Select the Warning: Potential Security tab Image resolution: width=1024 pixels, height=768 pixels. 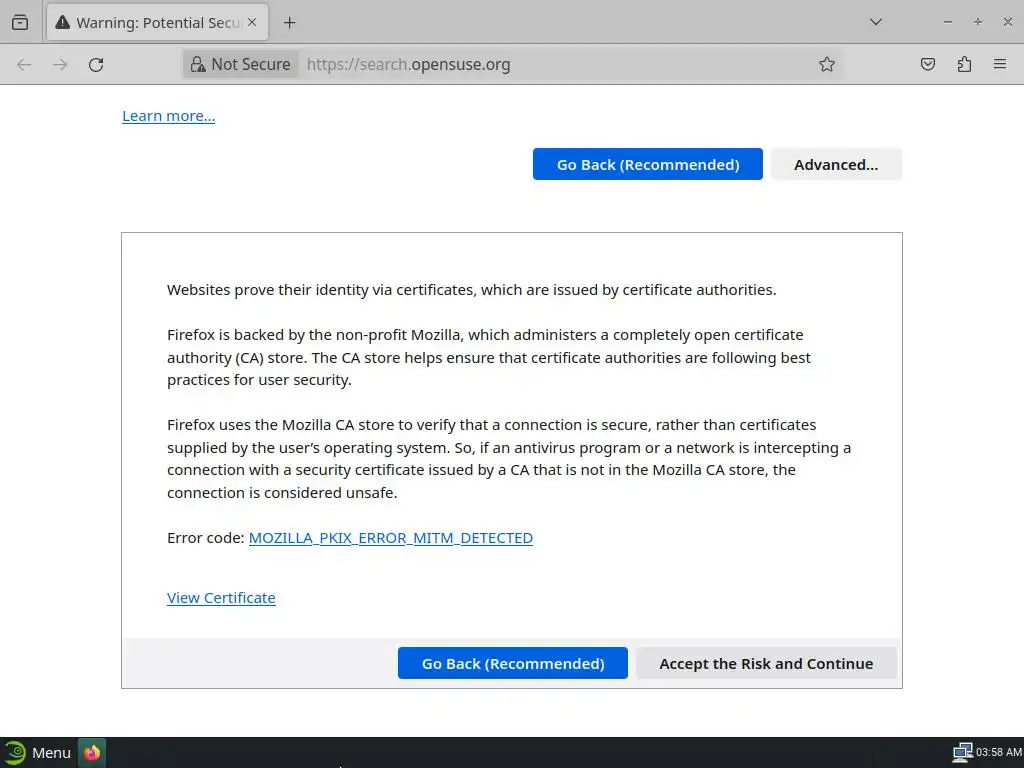[157, 22]
